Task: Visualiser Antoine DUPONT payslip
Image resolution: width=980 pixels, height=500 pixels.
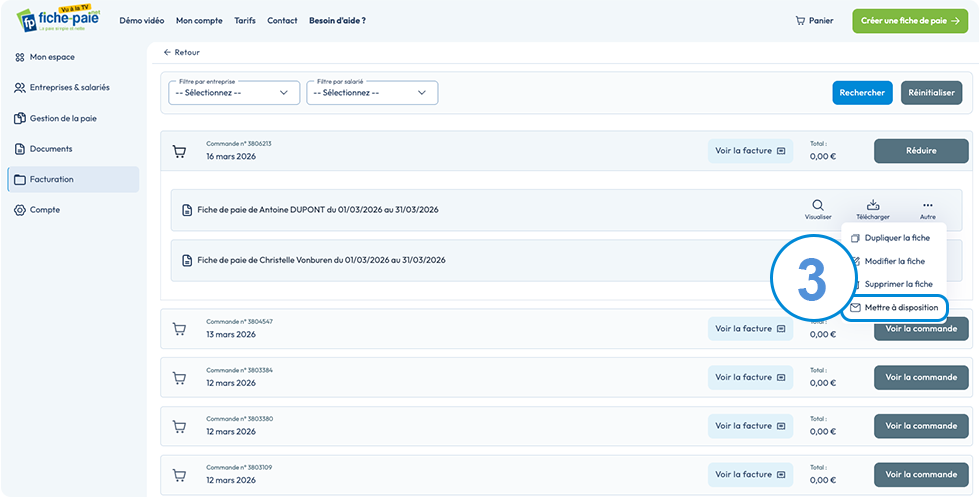Action: (818, 210)
